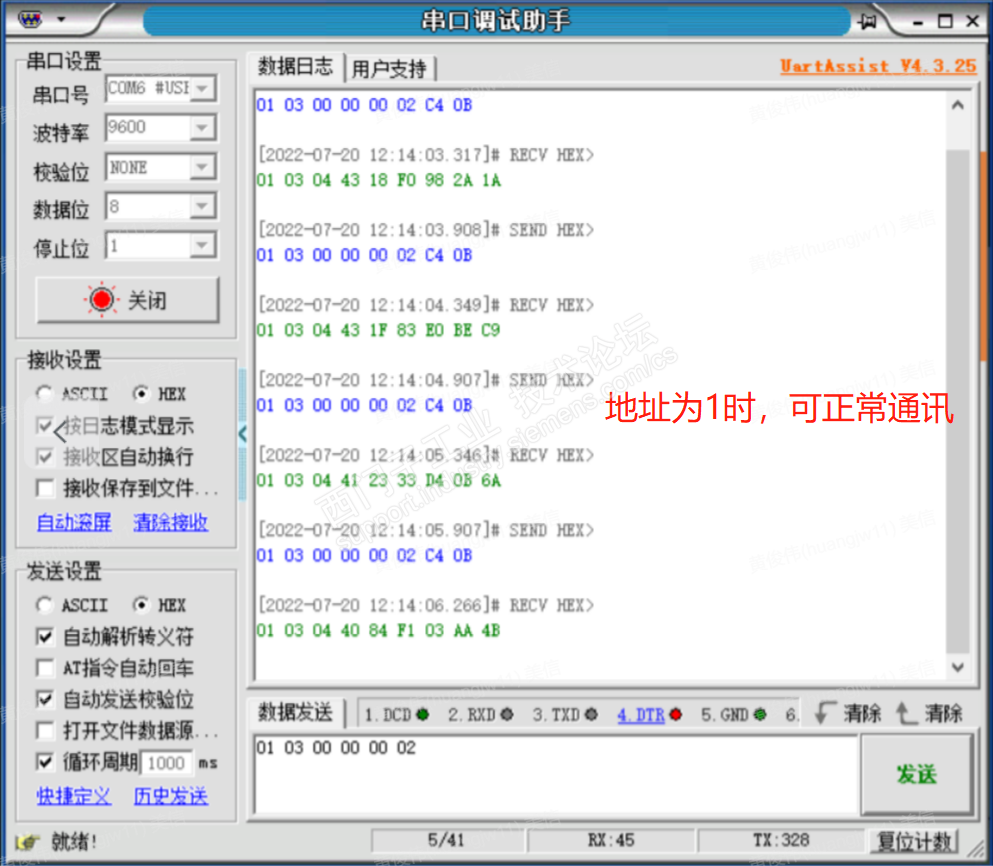
Task: Click the red serial port status icon
Action: [x=101, y=300]
